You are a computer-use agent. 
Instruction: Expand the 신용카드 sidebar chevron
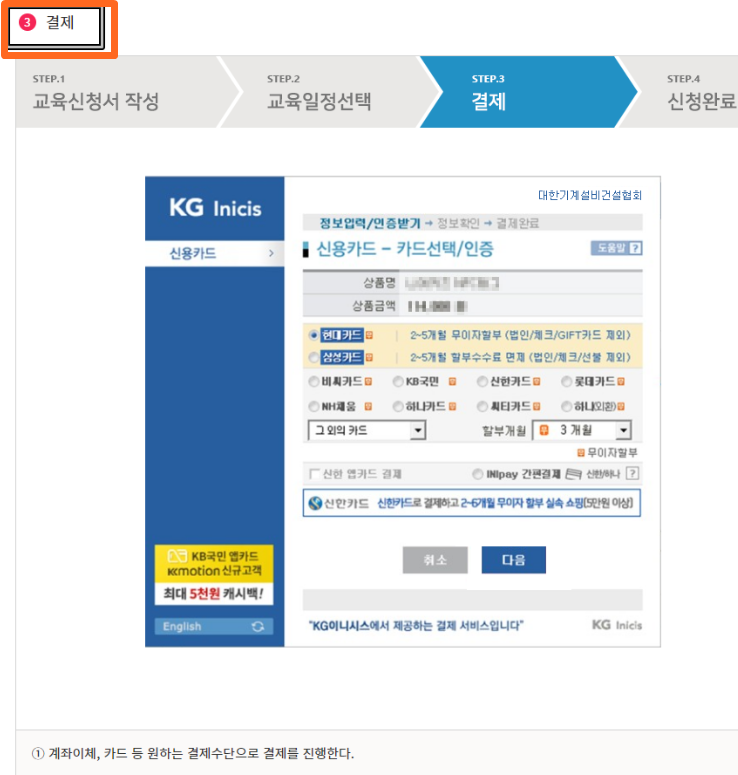[271, 253]
